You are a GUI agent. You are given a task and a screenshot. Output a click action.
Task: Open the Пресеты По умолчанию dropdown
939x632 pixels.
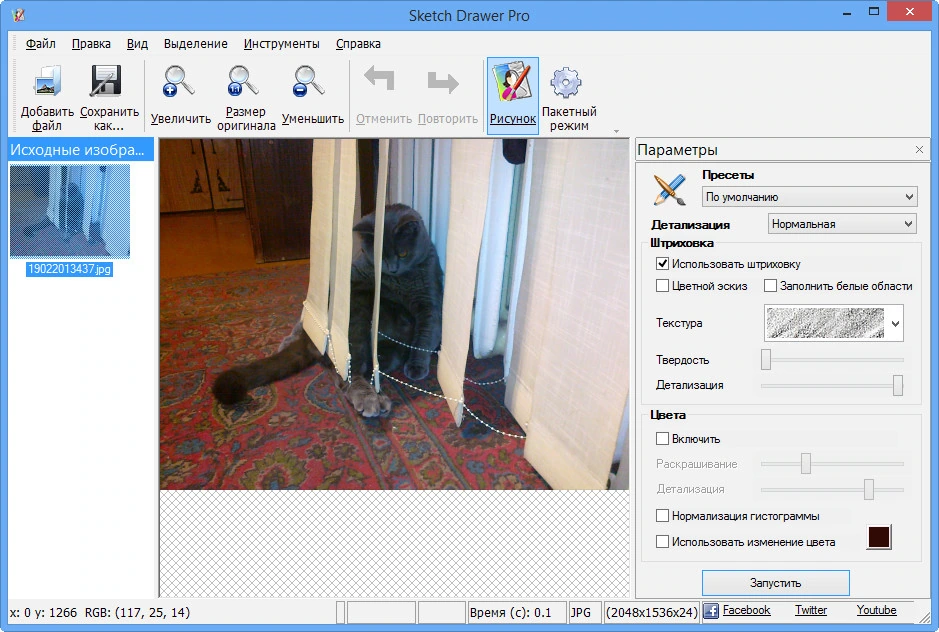[809, 196]
